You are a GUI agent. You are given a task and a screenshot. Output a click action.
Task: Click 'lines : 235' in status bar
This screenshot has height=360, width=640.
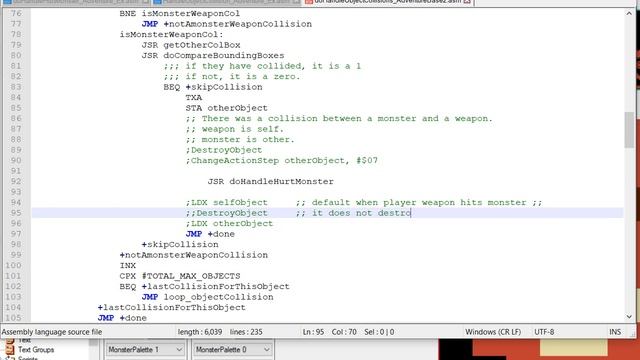tap(246, 332)
